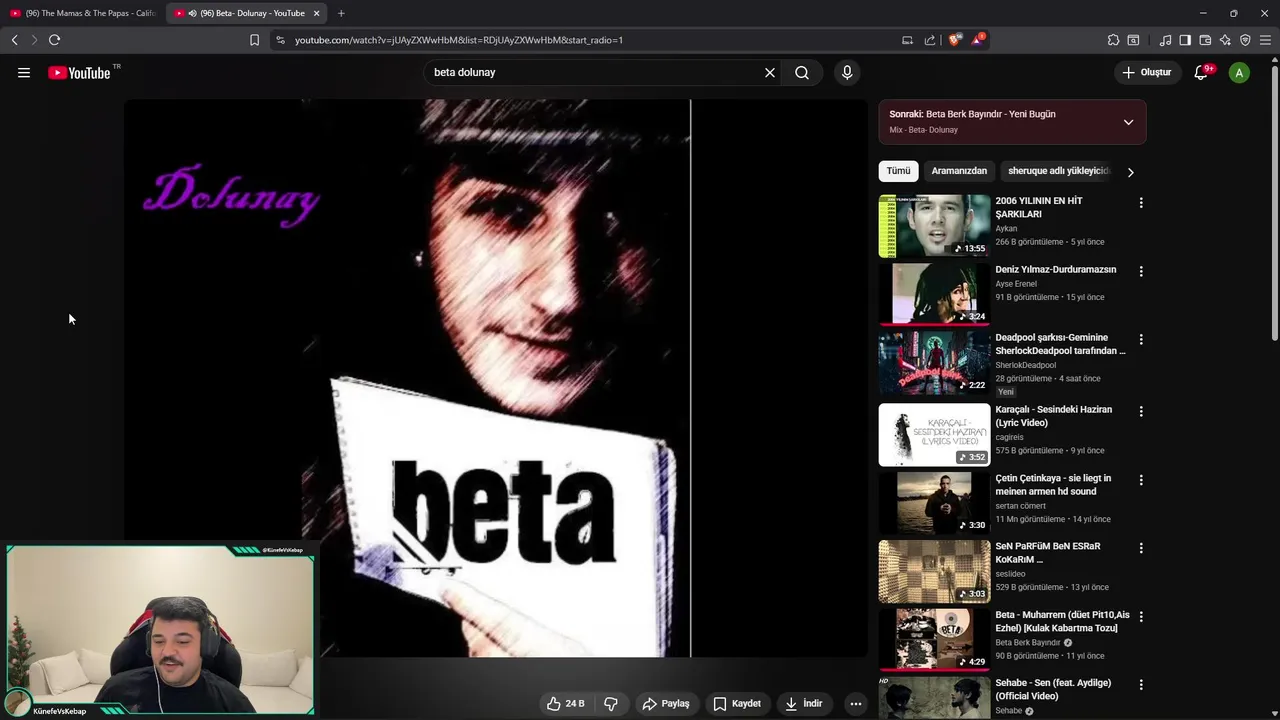Image resolution: width=1280 pixels, height=720 pixels.
Task: Open site info icon beside URL
Action: click(280, 40)
